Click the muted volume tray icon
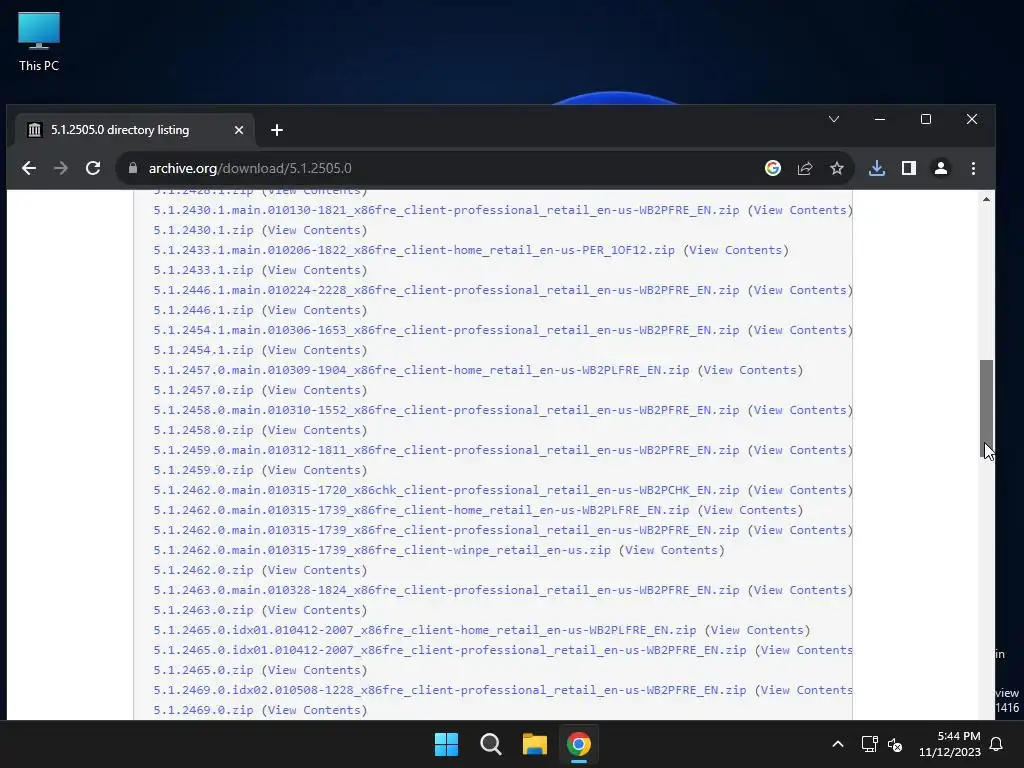Screen dimensions: 1024x768 (895, 744)
